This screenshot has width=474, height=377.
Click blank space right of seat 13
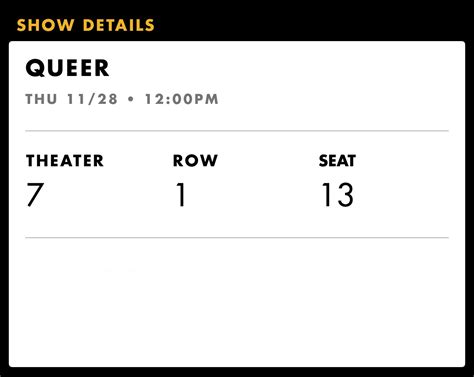pos(407,195)
